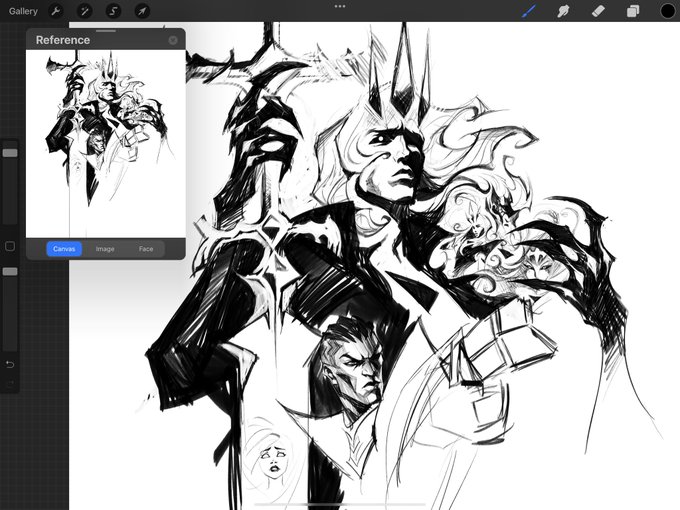
Task: Activate the Transform arrow tool
Action: click(142, 11)
